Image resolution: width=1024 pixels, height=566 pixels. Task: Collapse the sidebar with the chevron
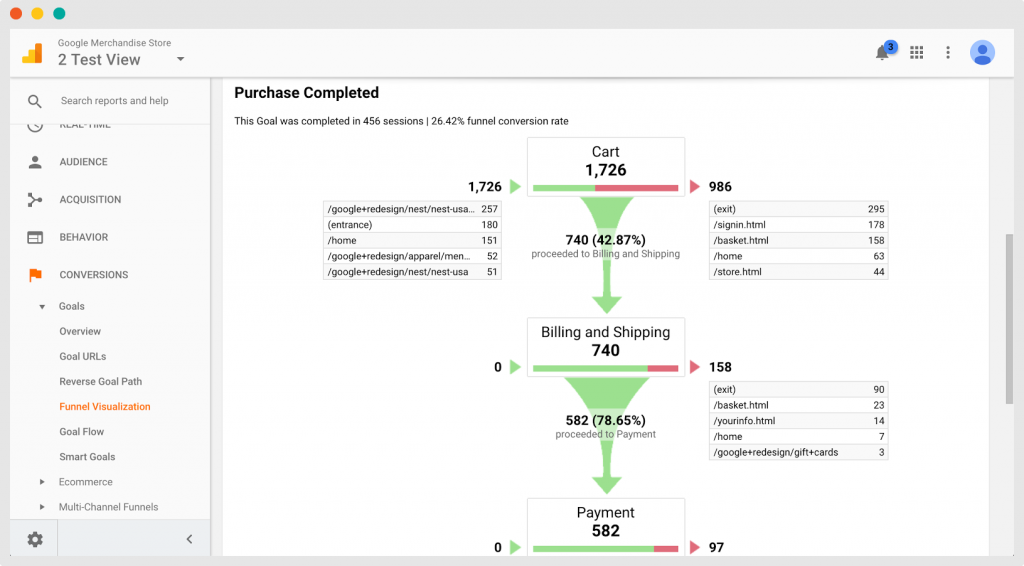189,539
